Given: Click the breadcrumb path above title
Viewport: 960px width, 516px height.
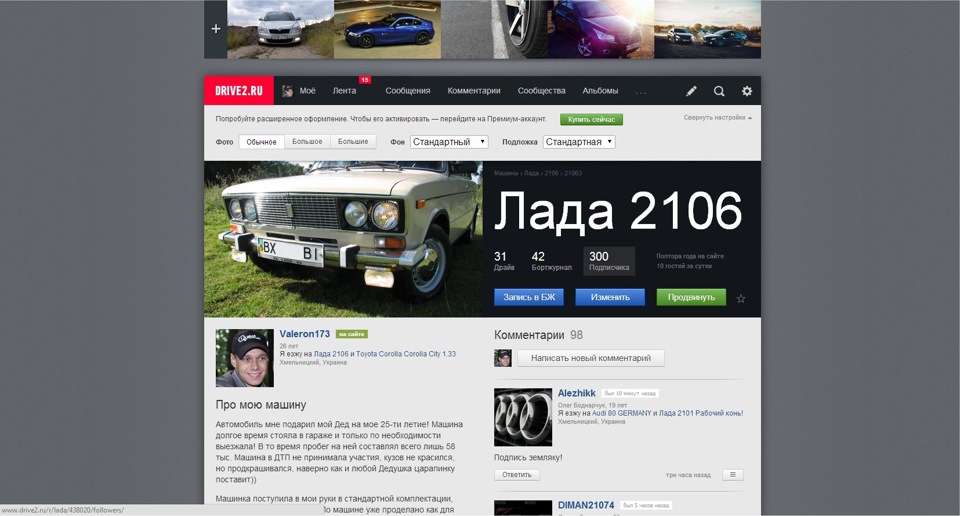Looking at the screenshot, I should pos(538,173).
